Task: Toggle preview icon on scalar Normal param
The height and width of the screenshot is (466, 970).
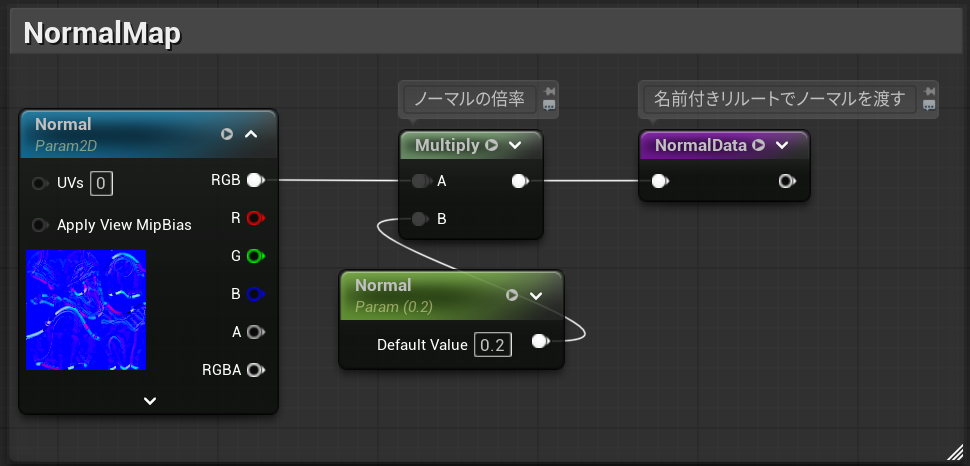Action: [512, 295]
